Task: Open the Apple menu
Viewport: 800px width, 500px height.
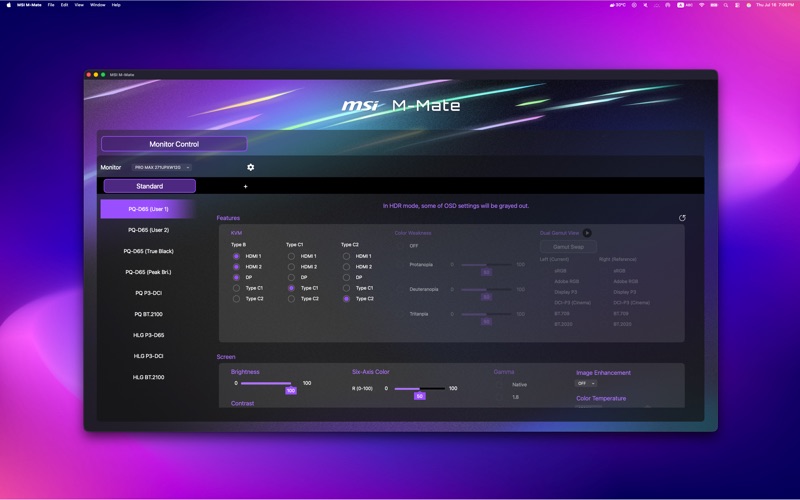Action: [9, 5]
